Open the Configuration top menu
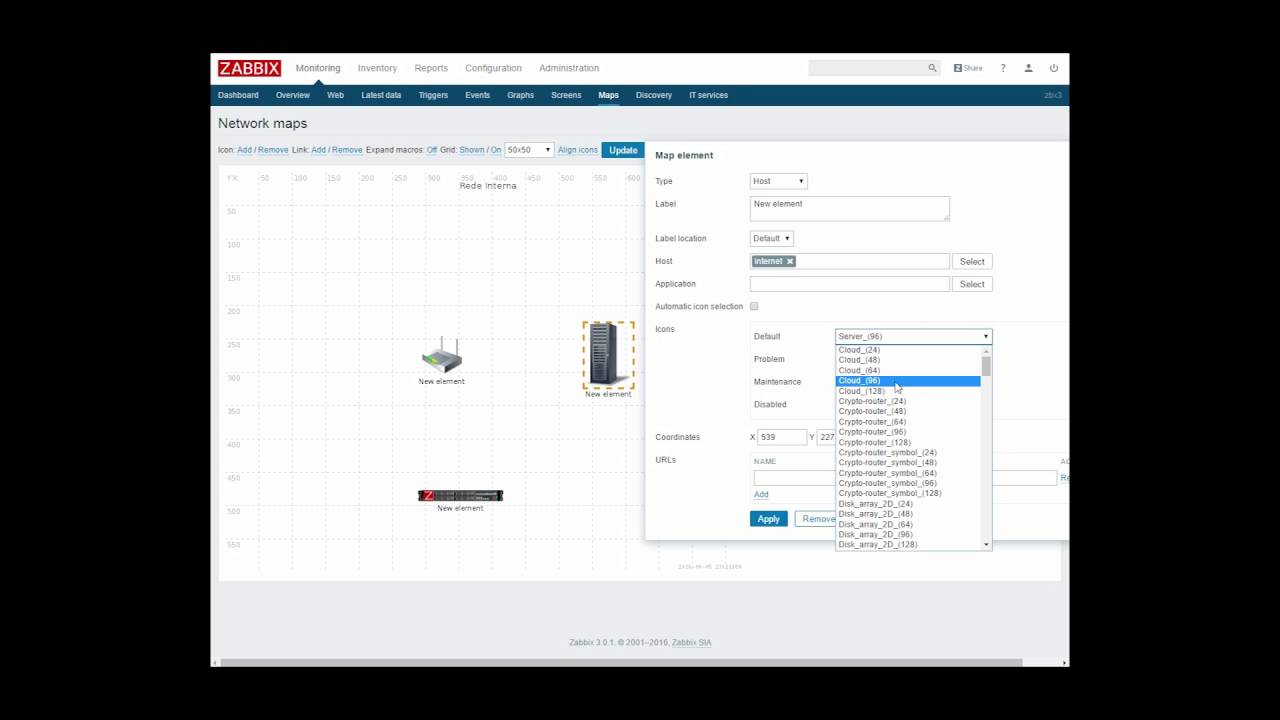This screenshot has height=720, width=1280. click(x=493, y=68)
